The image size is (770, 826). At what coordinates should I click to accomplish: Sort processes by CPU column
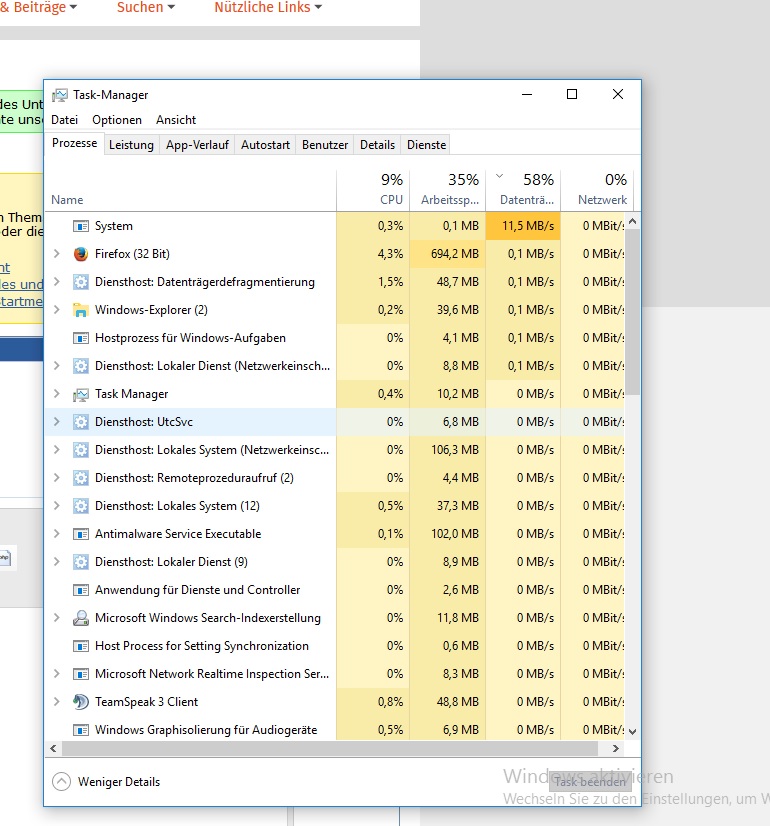pos(373,189)
